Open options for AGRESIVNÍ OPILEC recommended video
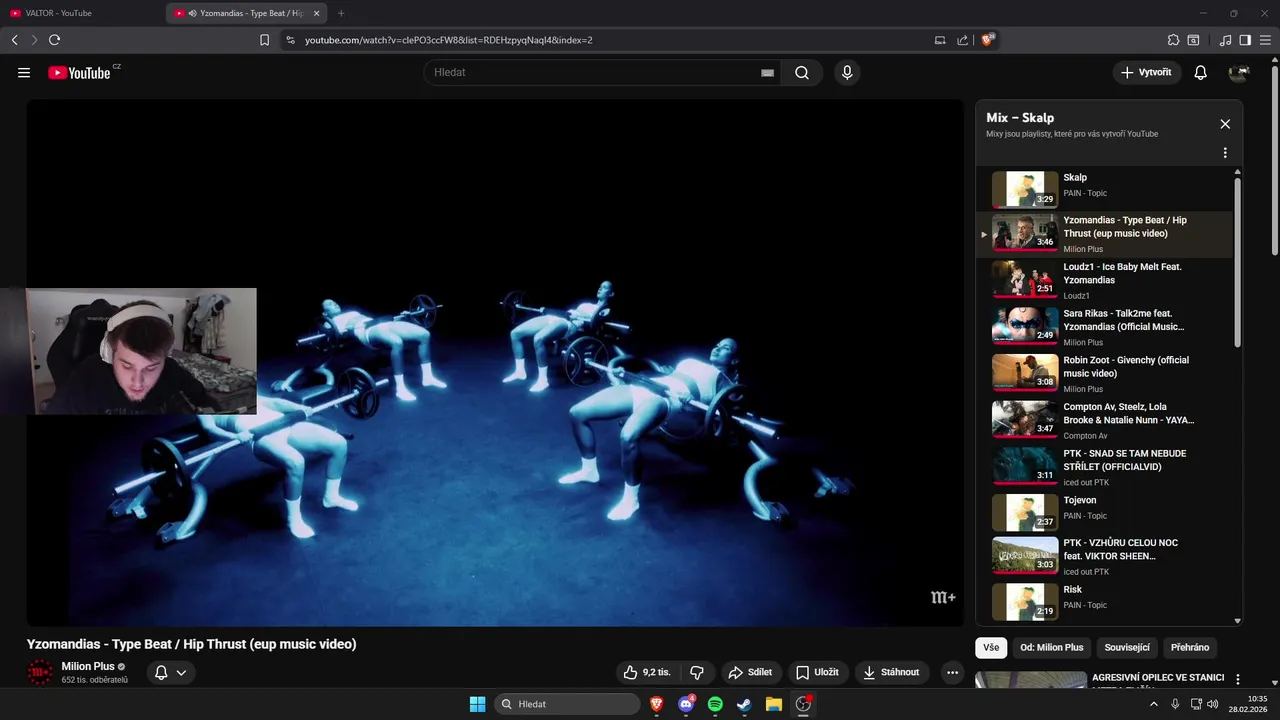1280x720 pixels. (x=1238, y=680)
